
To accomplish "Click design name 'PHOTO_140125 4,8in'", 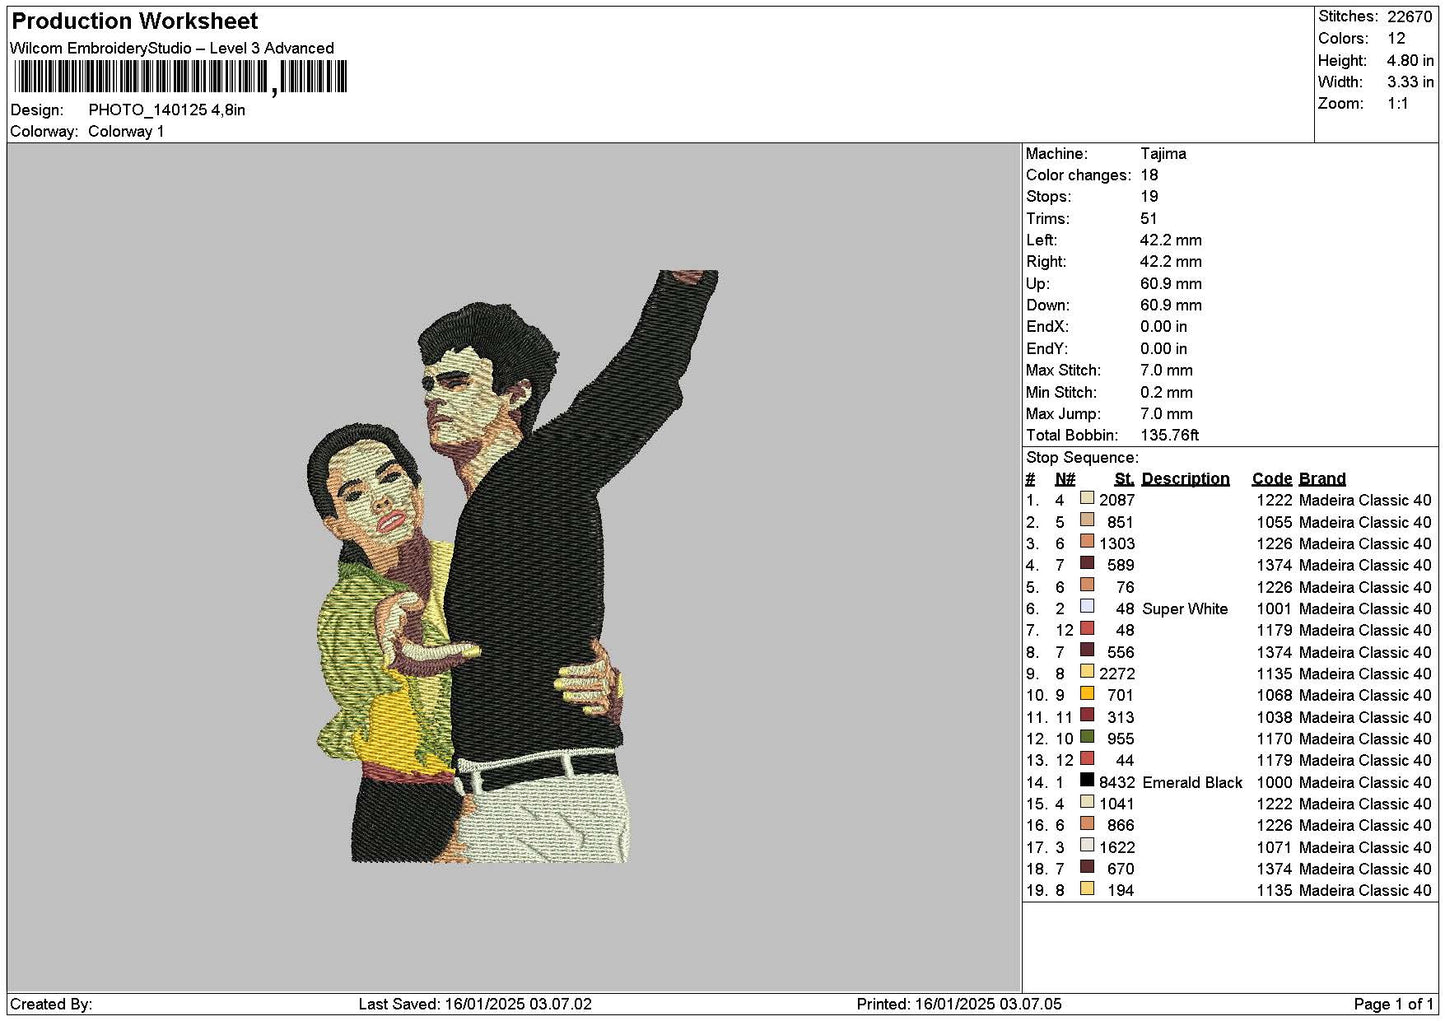I will pos(167,110).
